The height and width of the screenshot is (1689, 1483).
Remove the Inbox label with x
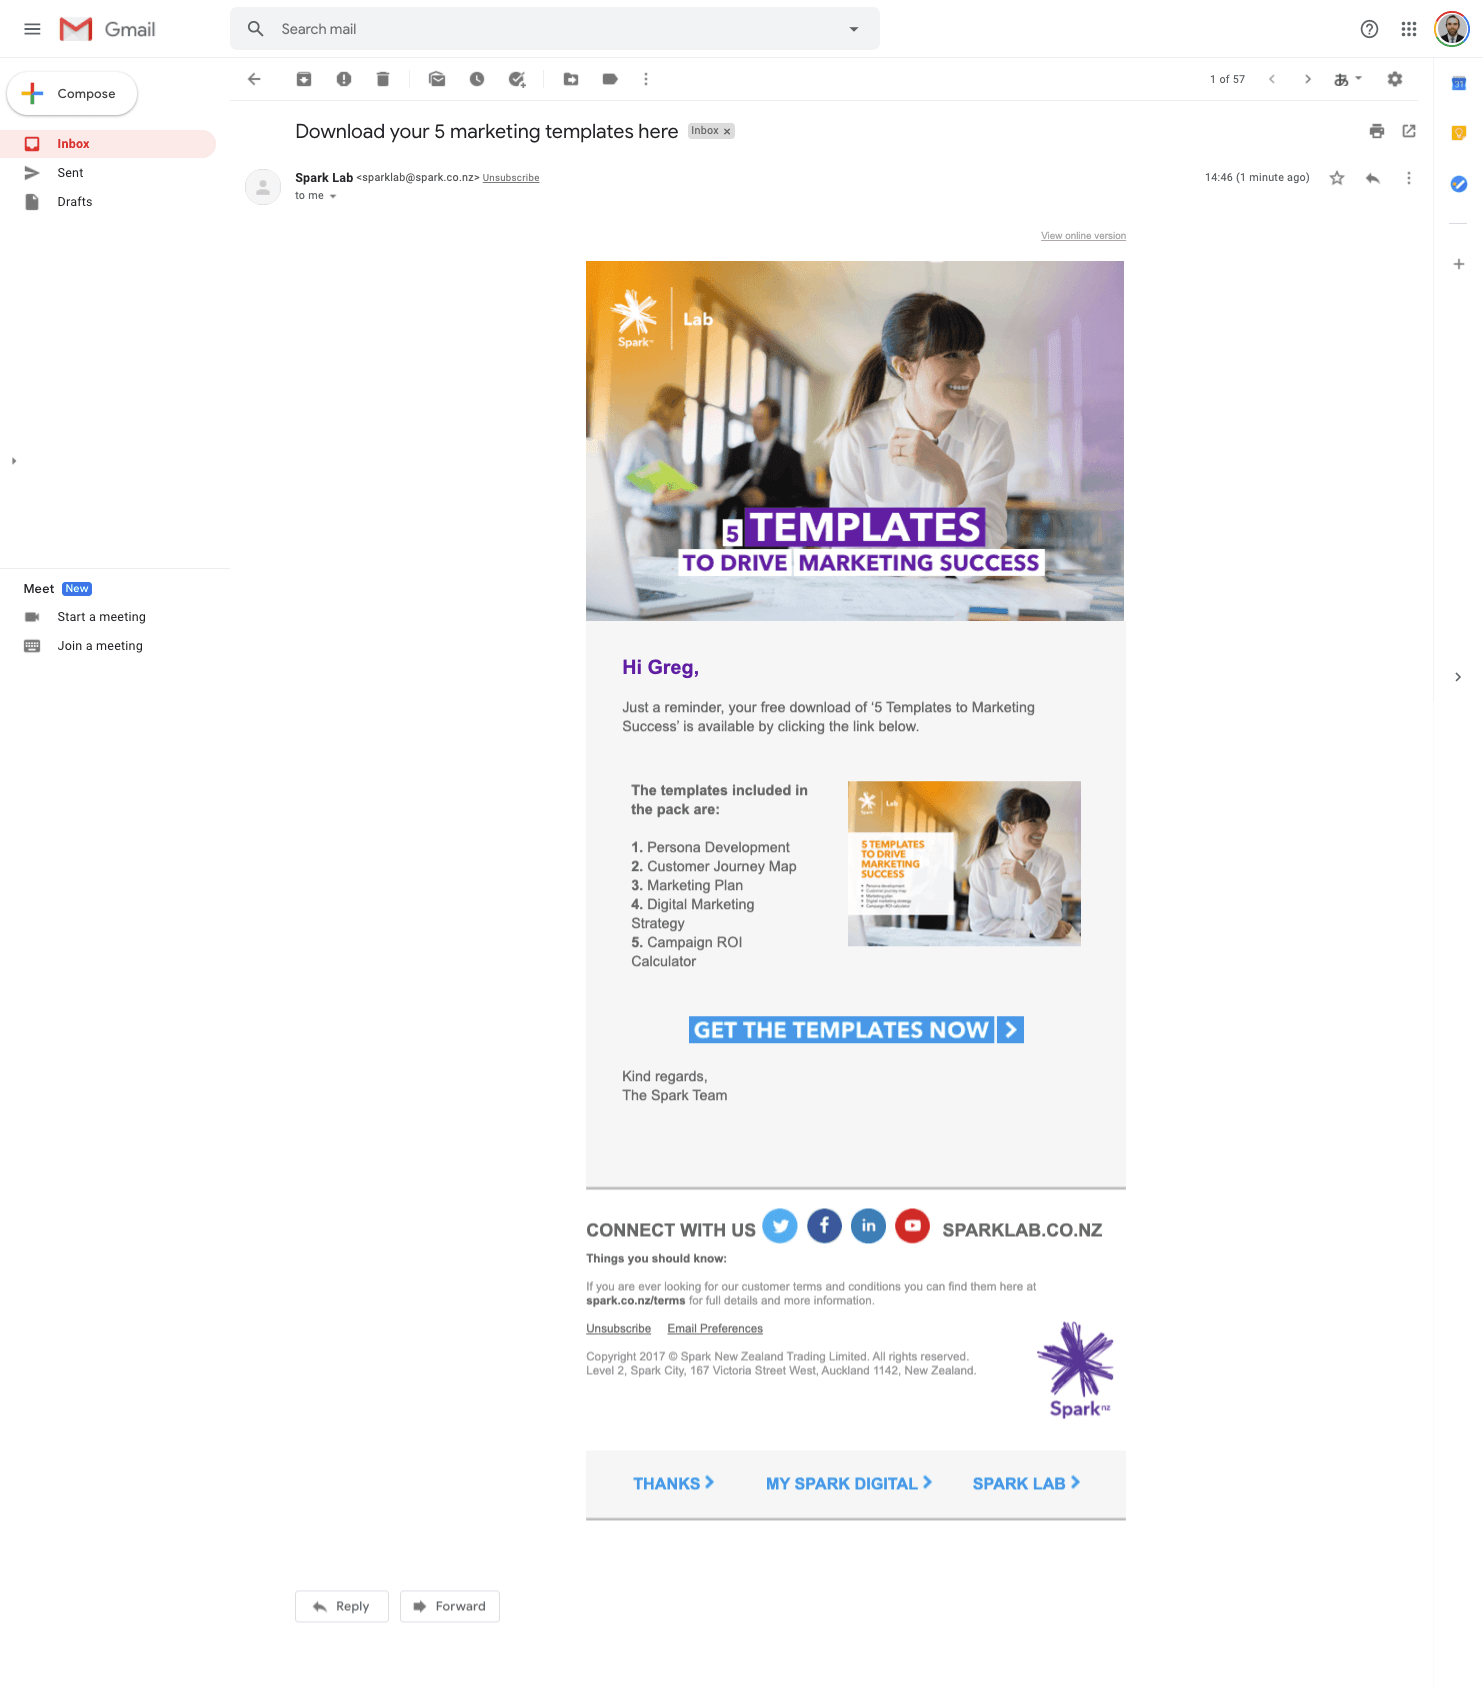727,132
